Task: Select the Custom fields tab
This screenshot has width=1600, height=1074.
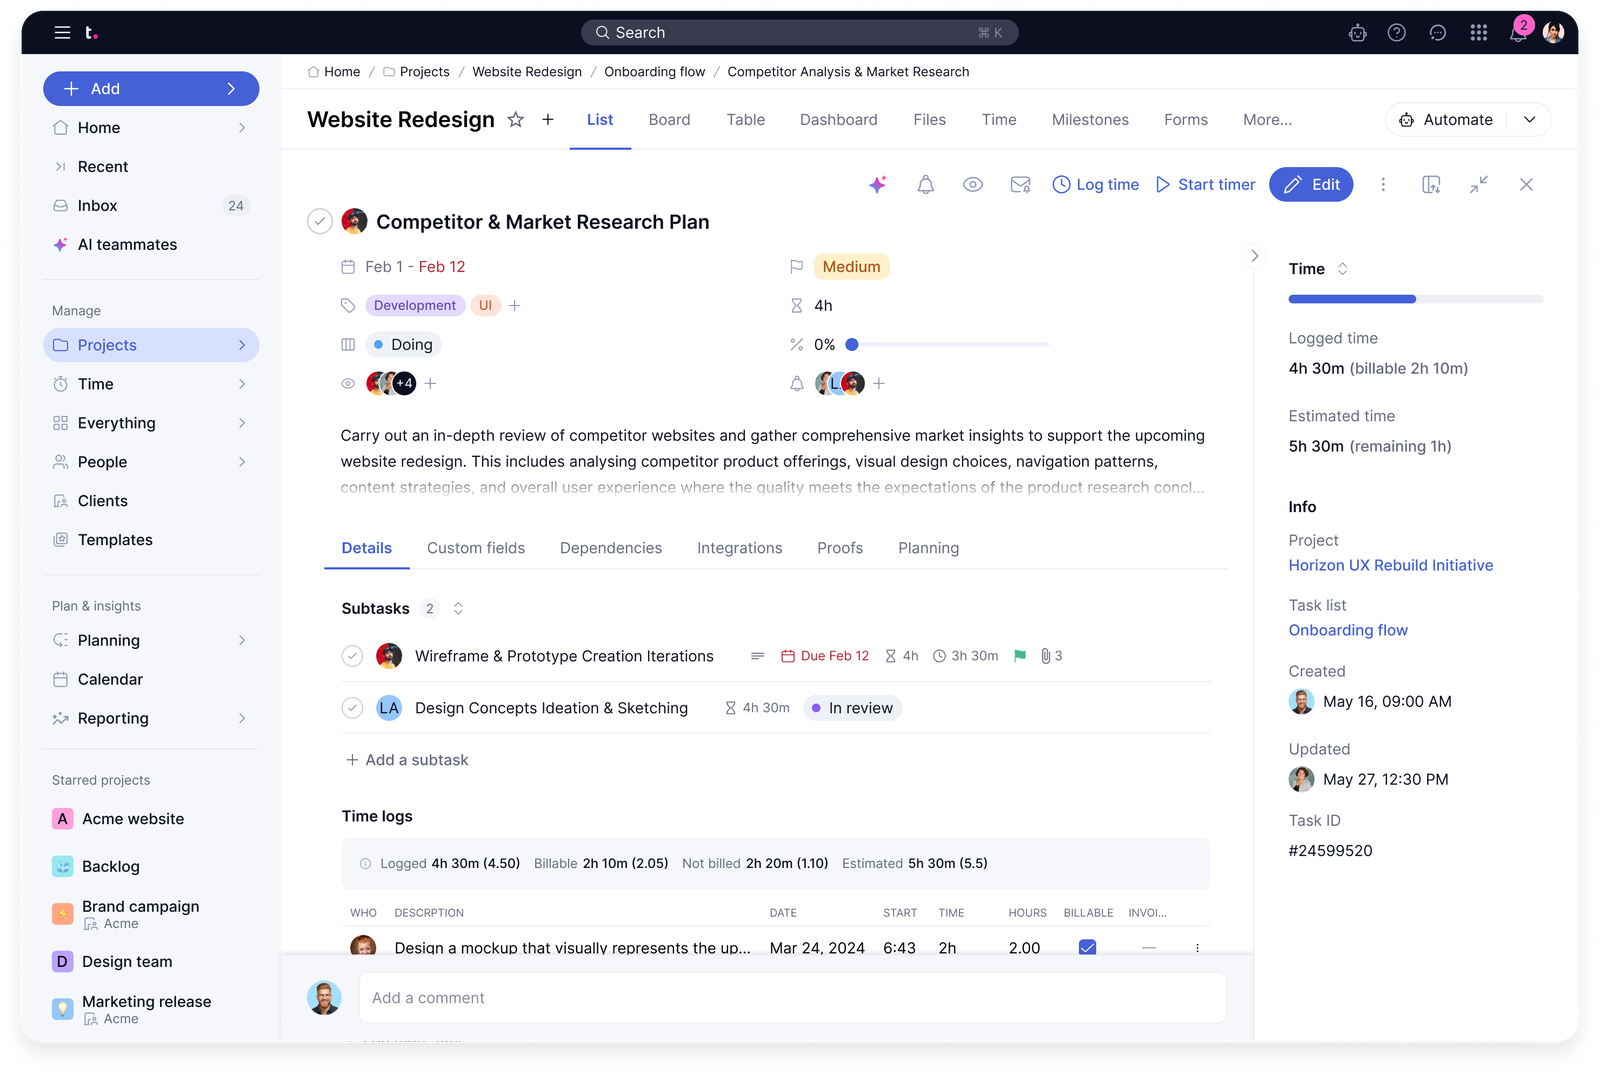Action: click(x=476, y=548)
